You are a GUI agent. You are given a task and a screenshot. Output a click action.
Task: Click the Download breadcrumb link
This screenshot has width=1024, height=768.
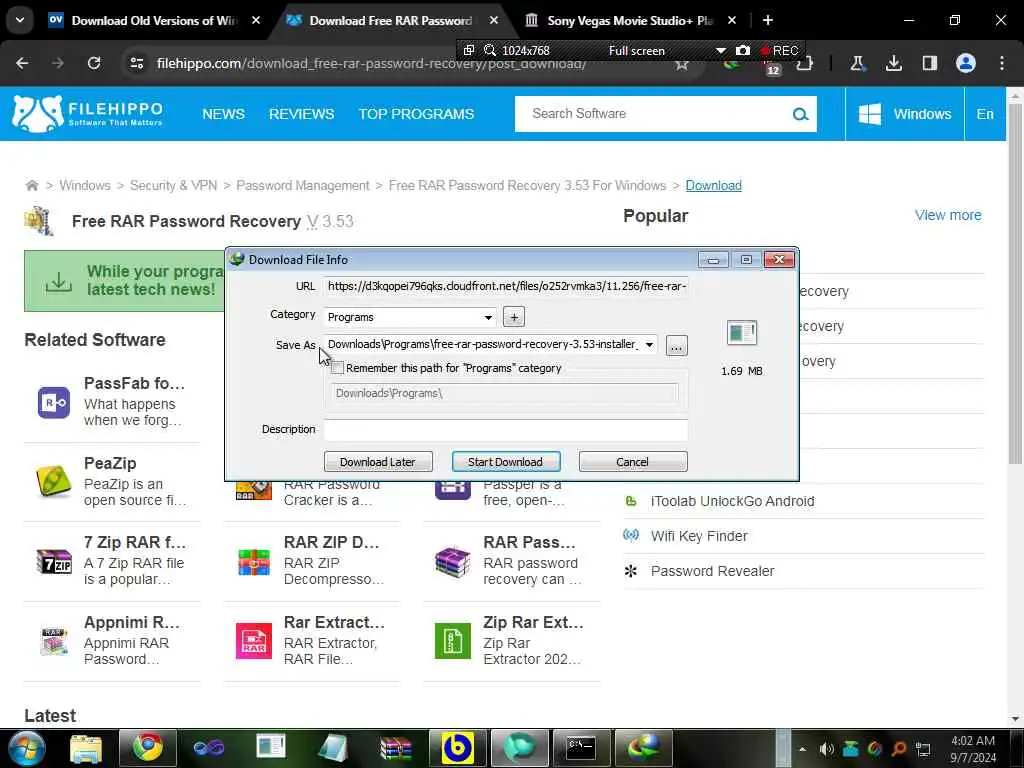point(713,185)
